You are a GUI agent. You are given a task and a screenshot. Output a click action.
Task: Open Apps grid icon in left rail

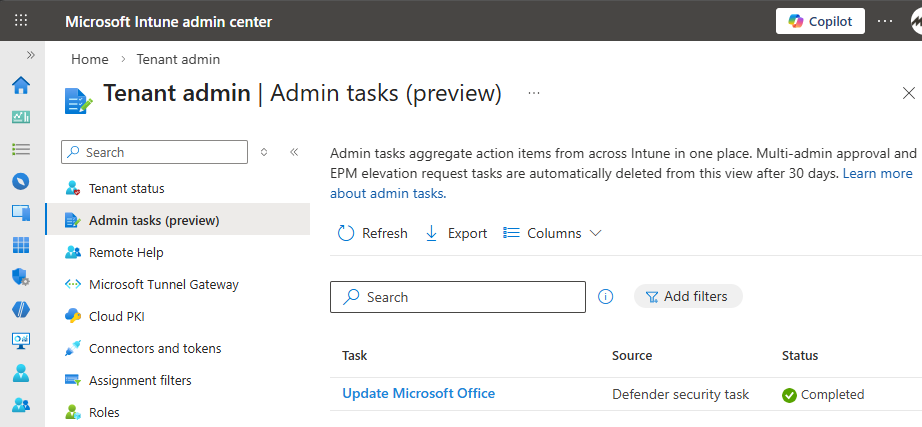[x=20, y=245]
